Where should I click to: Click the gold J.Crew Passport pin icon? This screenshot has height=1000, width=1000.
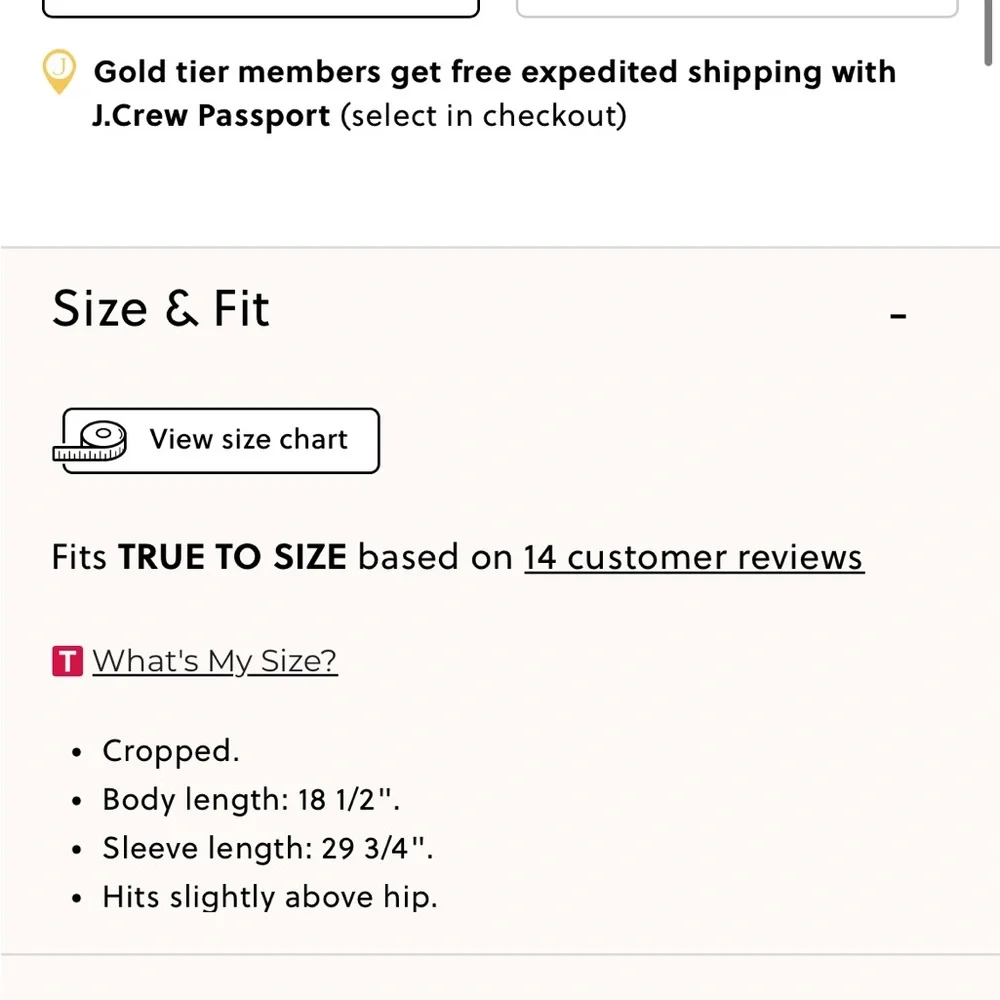(x=59, y=71)
